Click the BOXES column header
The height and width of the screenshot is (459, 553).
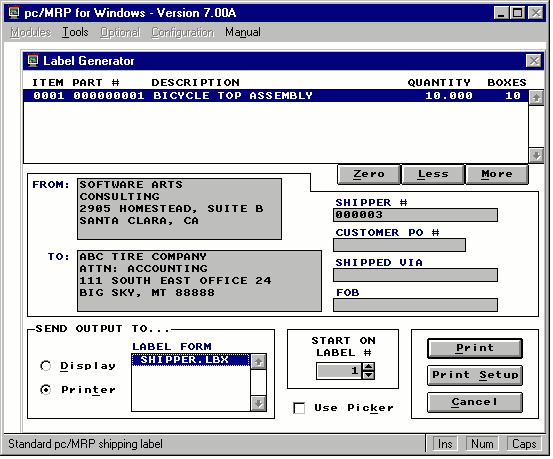click(507, 83)
